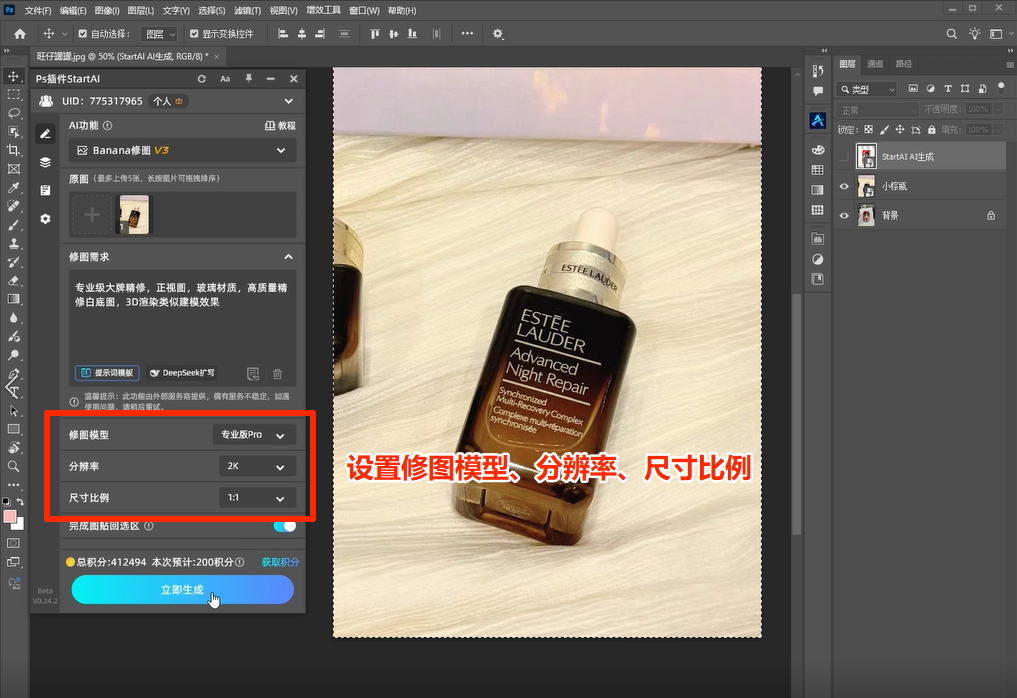Open the 图像(I) menu
This screenshot has width=1017, height=698.
(x=107, y=10)
